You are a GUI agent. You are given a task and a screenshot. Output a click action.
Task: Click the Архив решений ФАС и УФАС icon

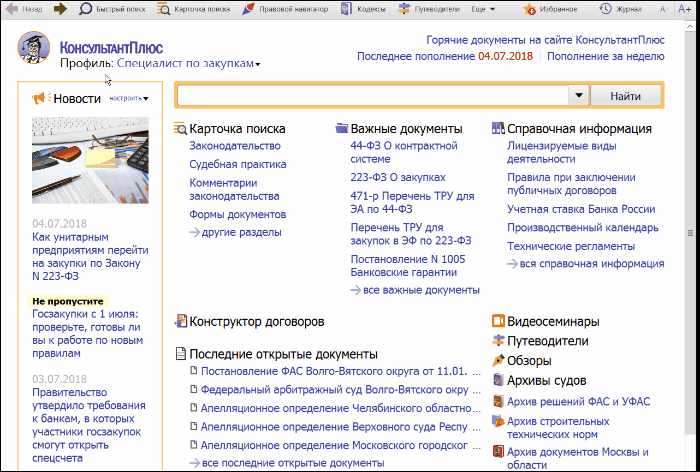[498, 401]
